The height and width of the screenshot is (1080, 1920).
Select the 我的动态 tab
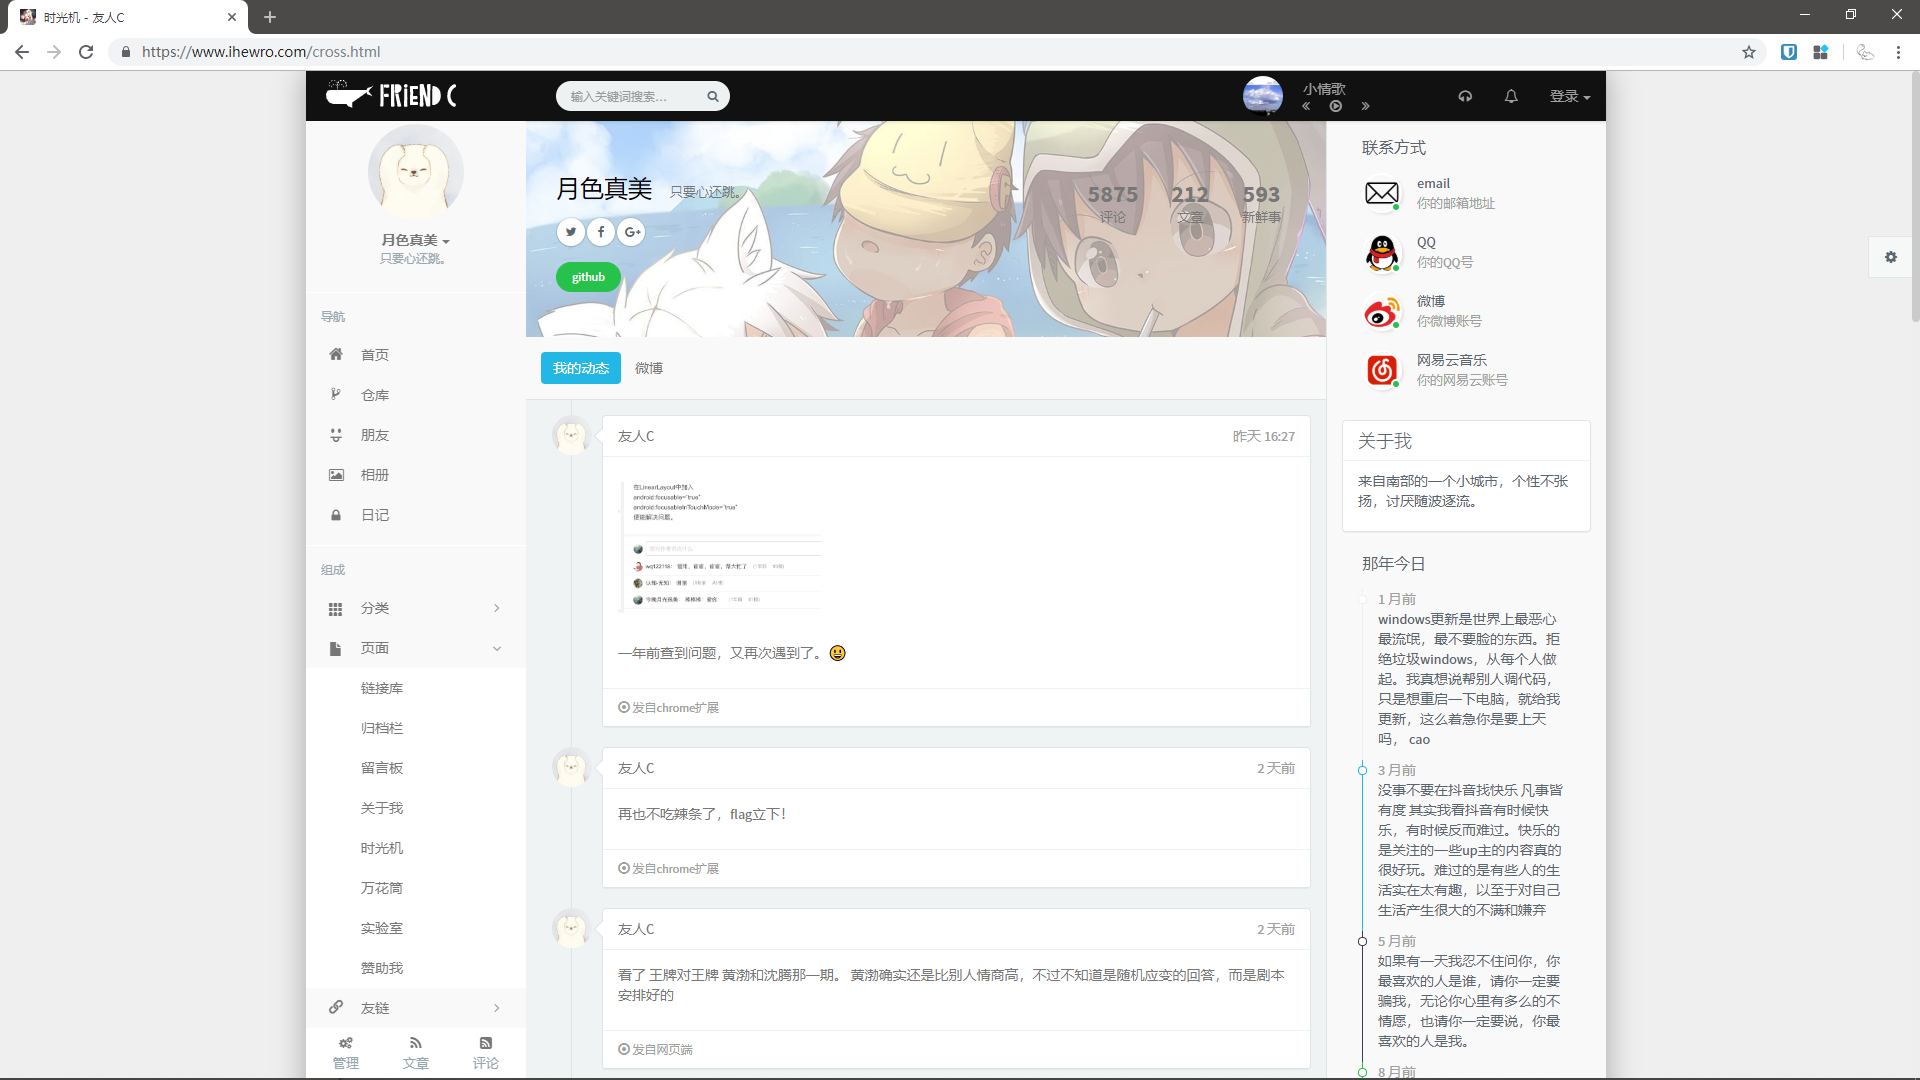tap(580, 368)
